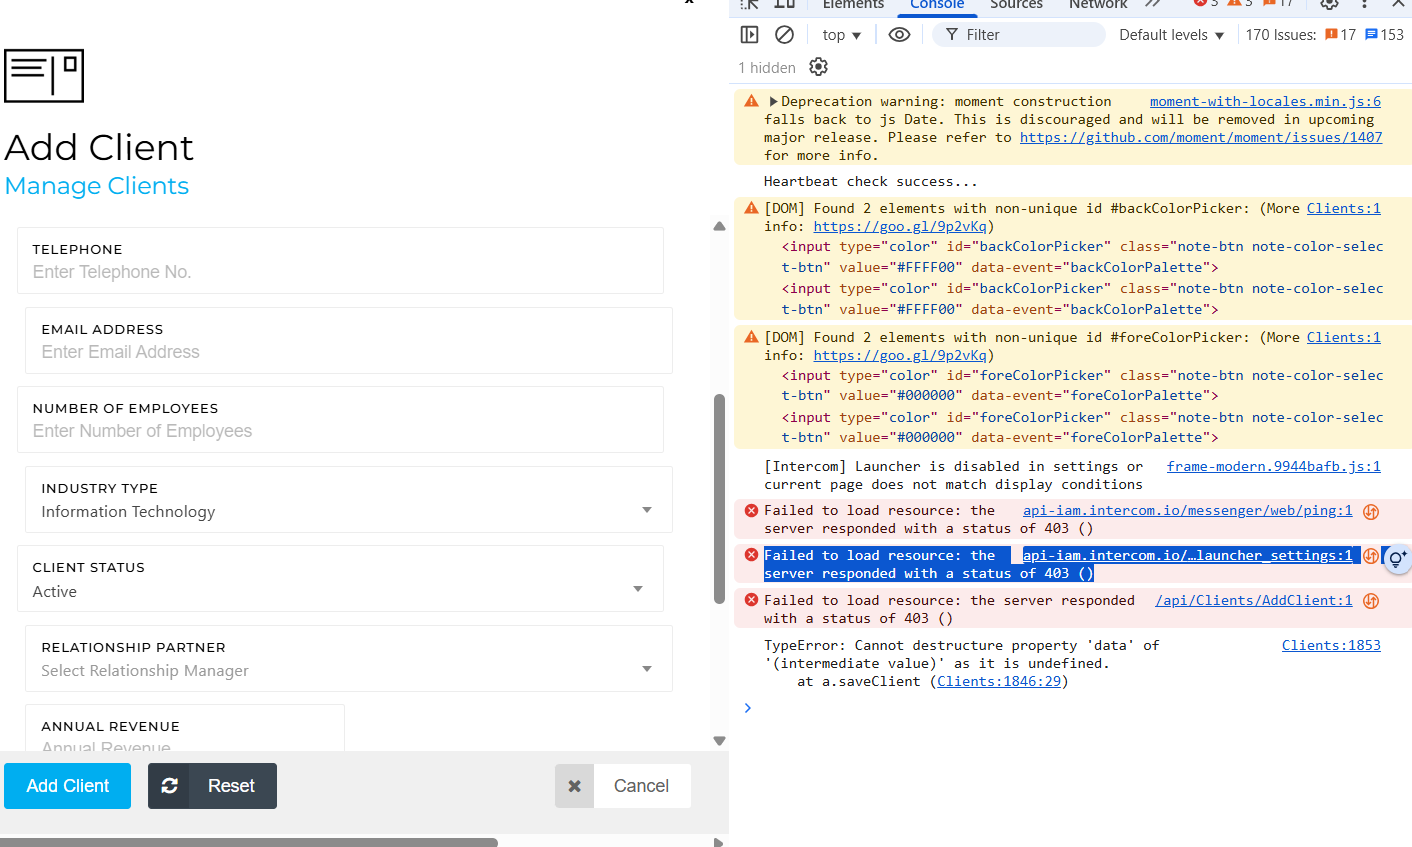Switch to the Console tab
Viewport: 1412px width, 847px height.
click(937, 5)
